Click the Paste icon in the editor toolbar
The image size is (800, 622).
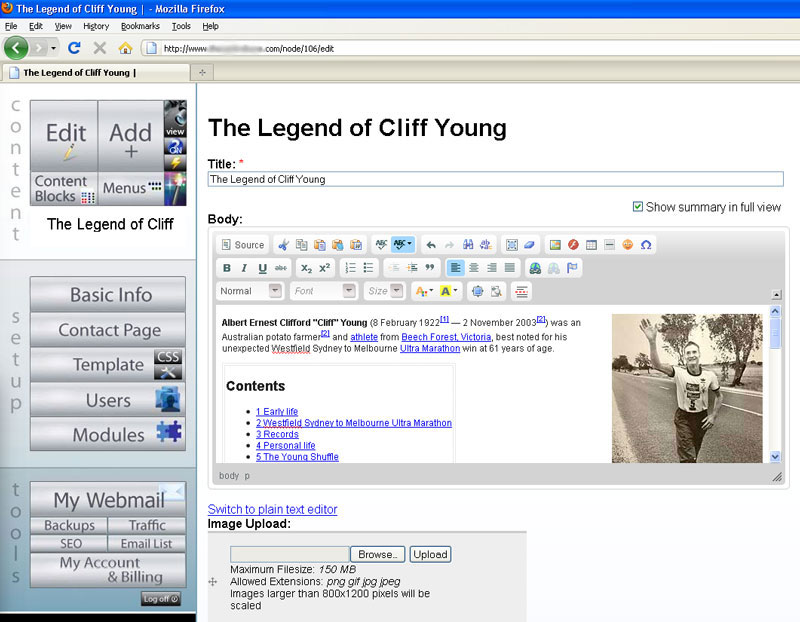(319, 245)
